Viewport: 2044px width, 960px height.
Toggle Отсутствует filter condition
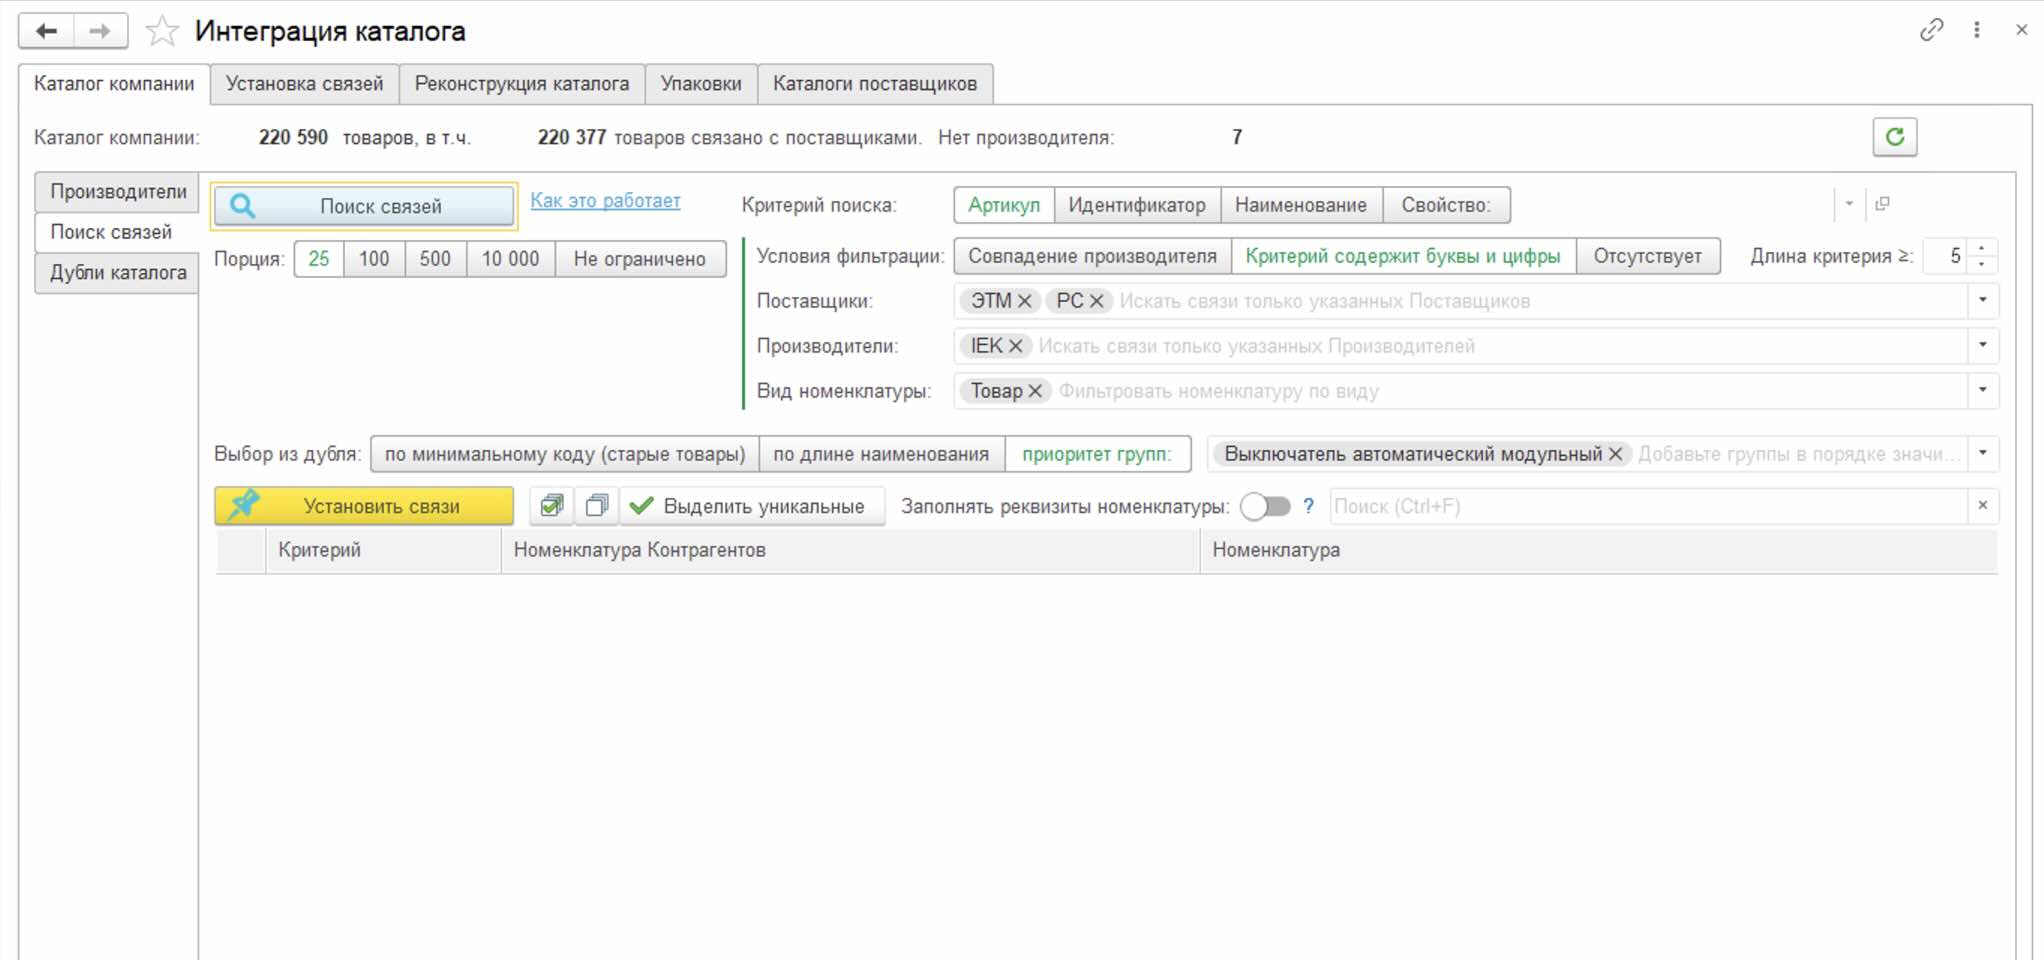(x=1647, y=256)
